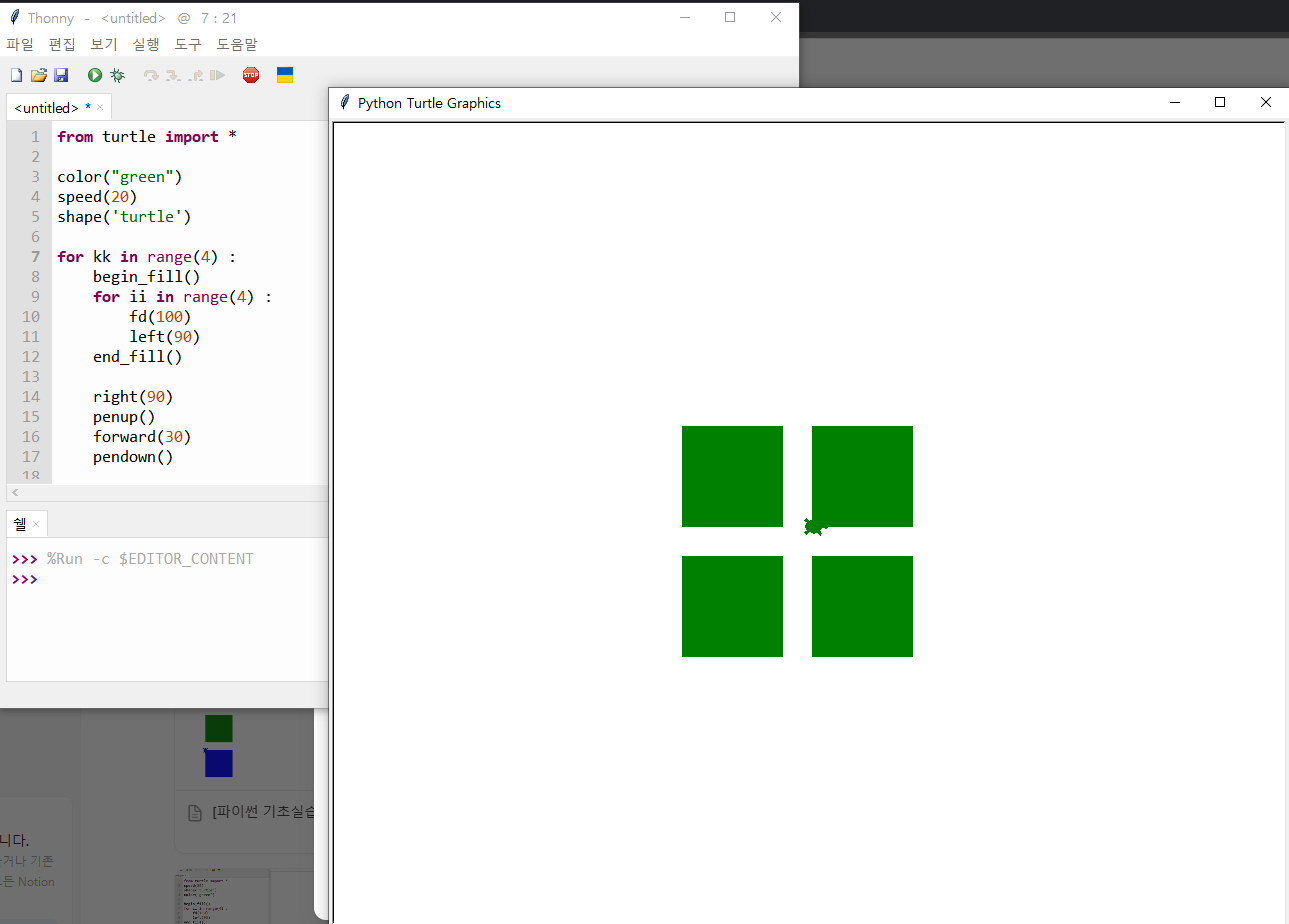Click code line begin_fill()
The width and height of the screenshot is (1289, 924).
click(x=147, y=277)
